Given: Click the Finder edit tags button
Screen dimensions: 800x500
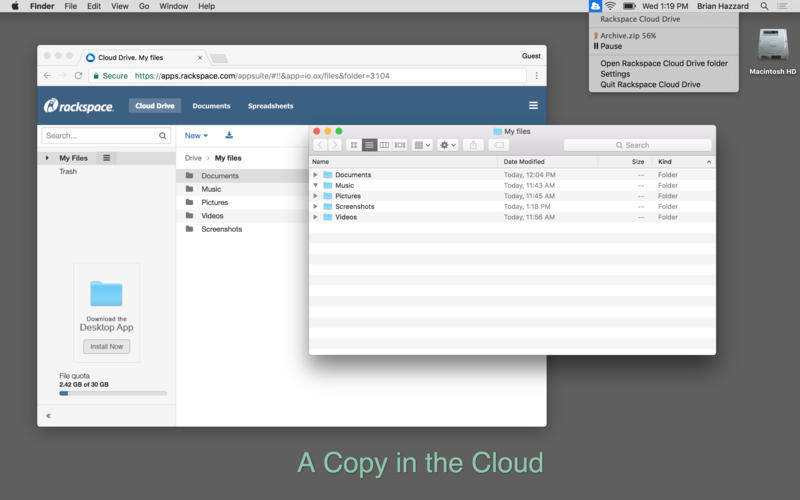Looking at the screenshot, I should (x=498, y=145).
